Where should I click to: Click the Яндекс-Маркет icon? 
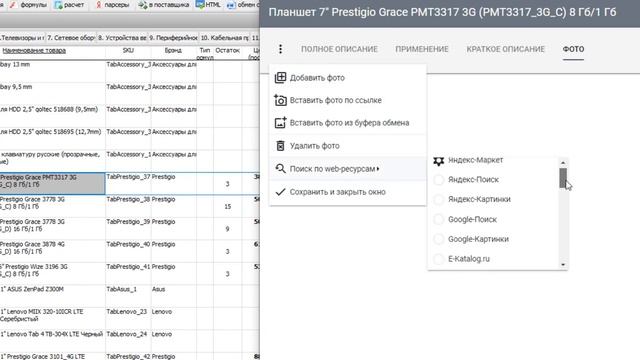[439, 161]
